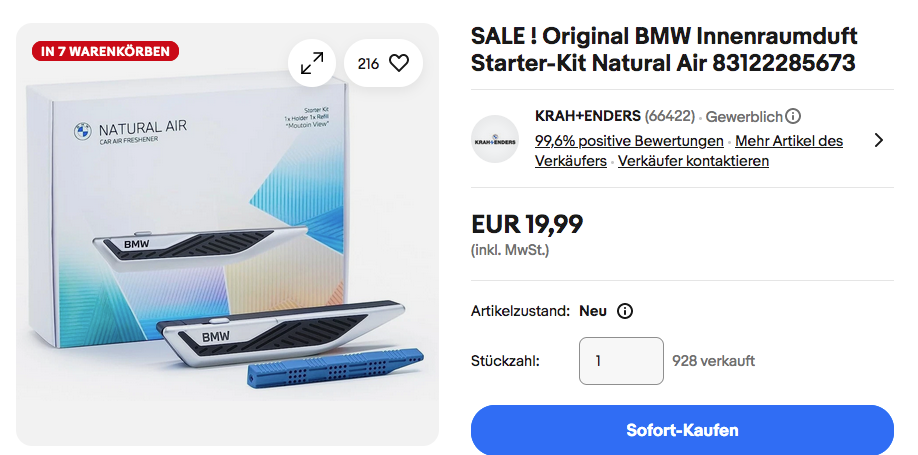
Task: Click the 928 verkauft sold count
Action: (x=713, y=361)
